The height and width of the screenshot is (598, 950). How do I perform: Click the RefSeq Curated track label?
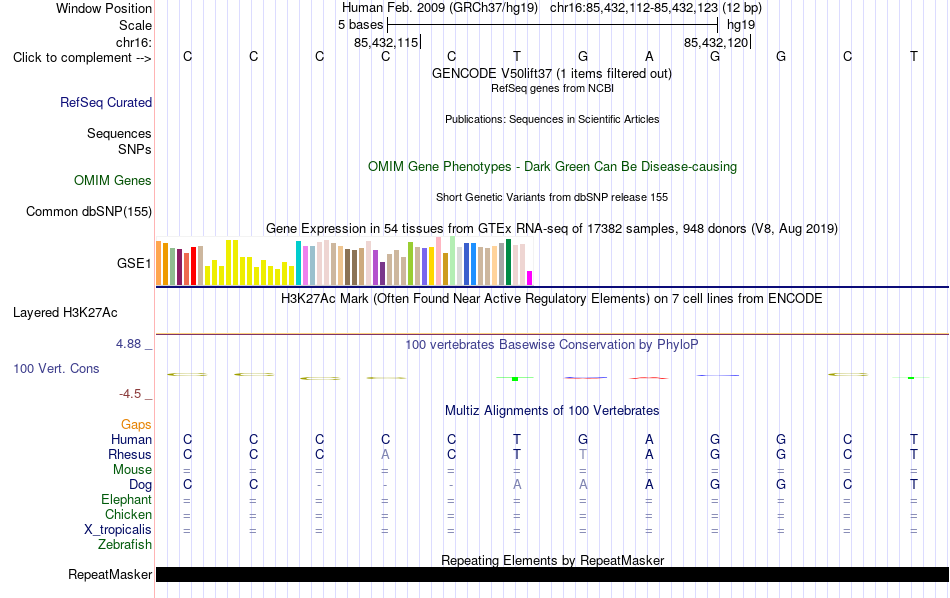106,102
